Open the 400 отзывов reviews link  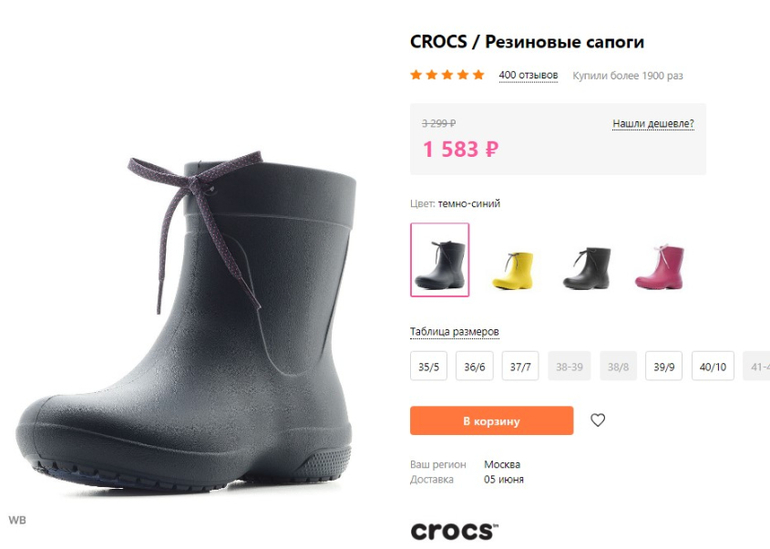click(528, 75)
